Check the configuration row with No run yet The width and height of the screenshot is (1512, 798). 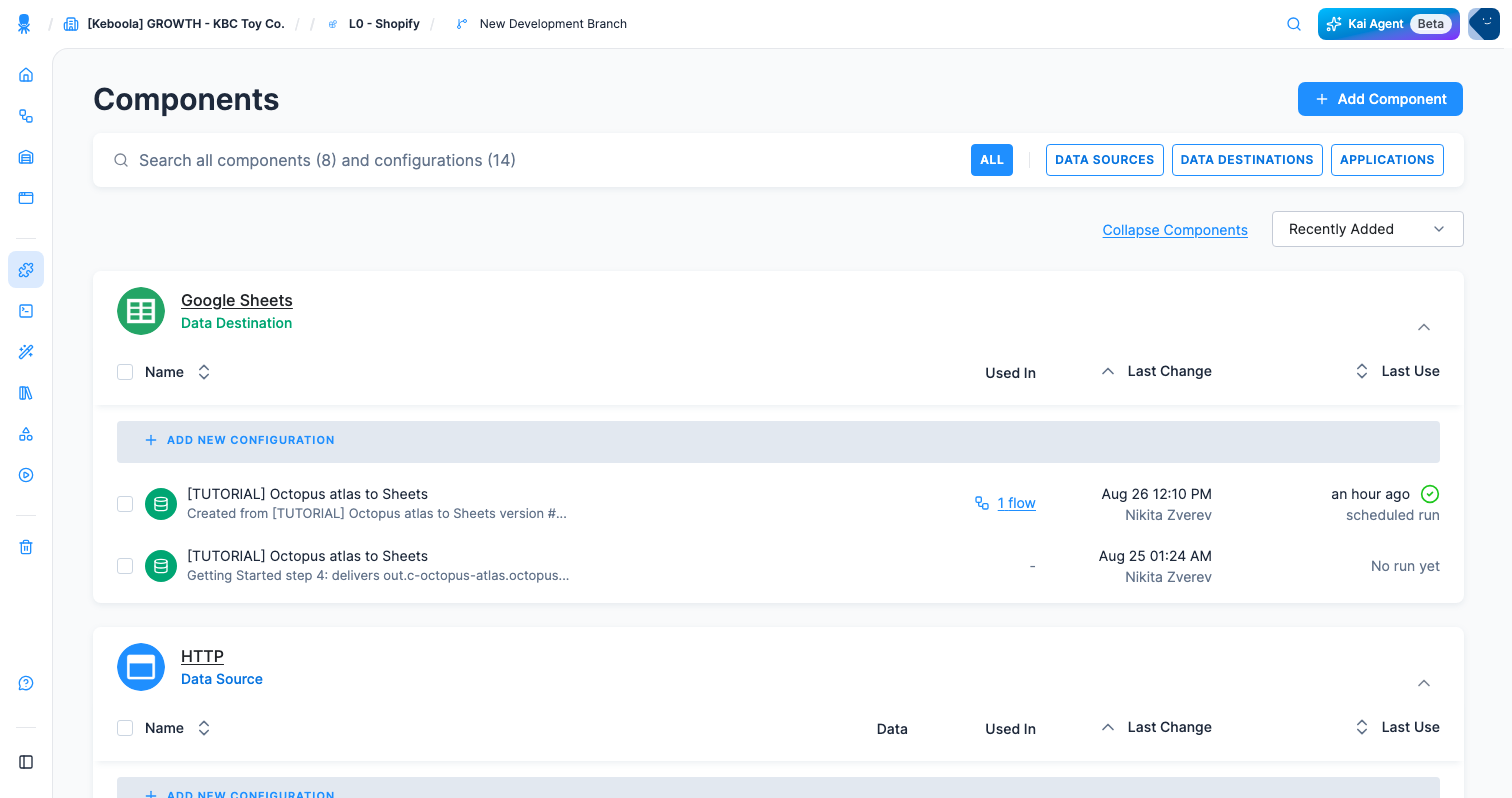125,566
